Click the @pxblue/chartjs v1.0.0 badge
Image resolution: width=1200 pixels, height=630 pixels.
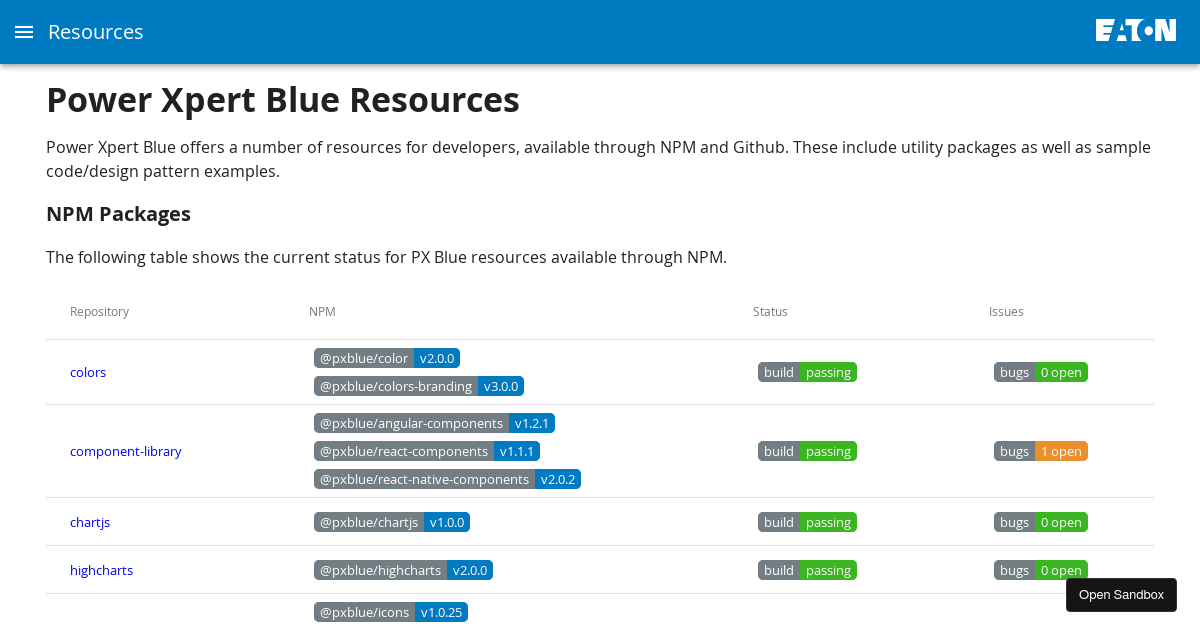pos(392,522)
